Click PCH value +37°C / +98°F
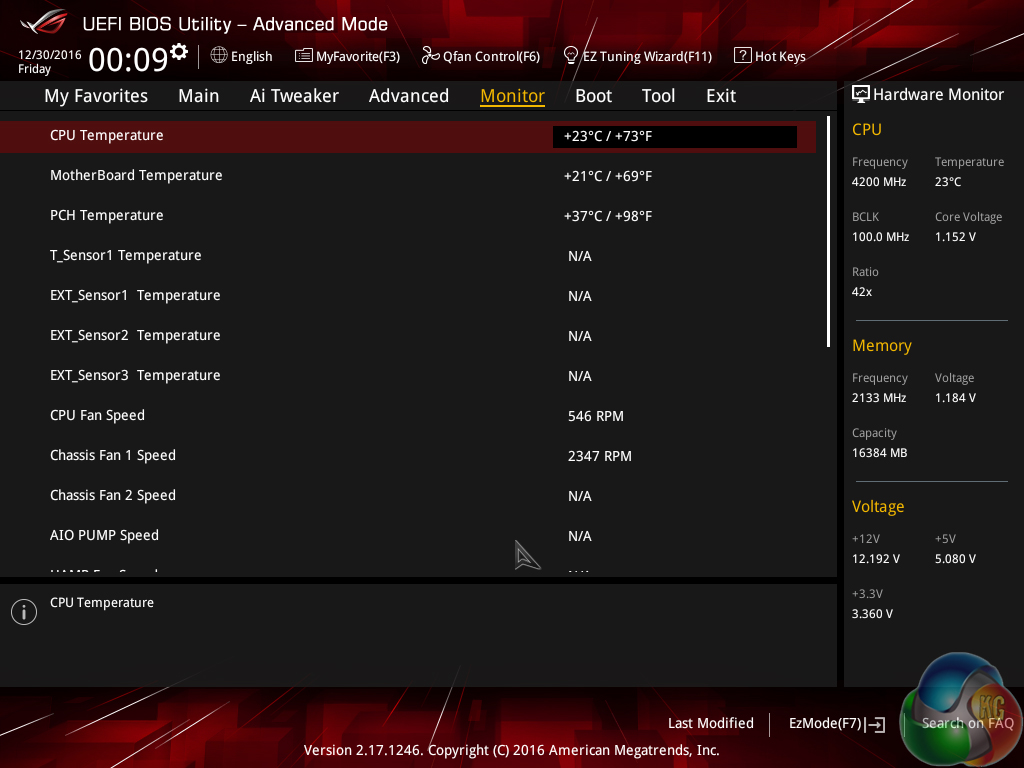Image resolution: width=1024 pixels, height=768 pixels. coord(607,216)
